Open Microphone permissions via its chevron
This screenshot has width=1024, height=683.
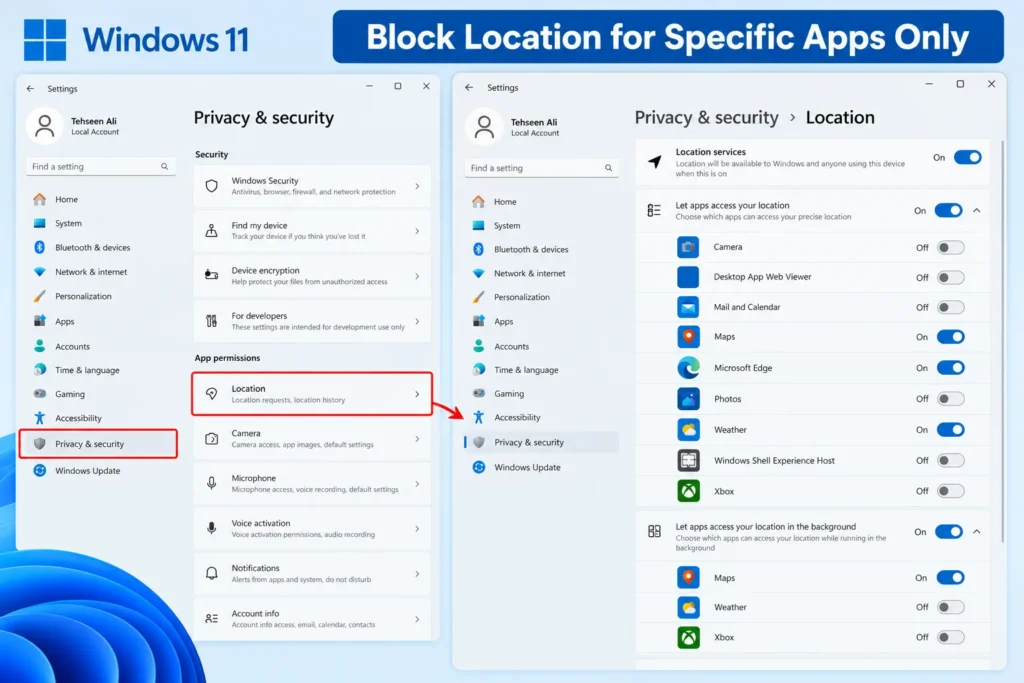417,484
